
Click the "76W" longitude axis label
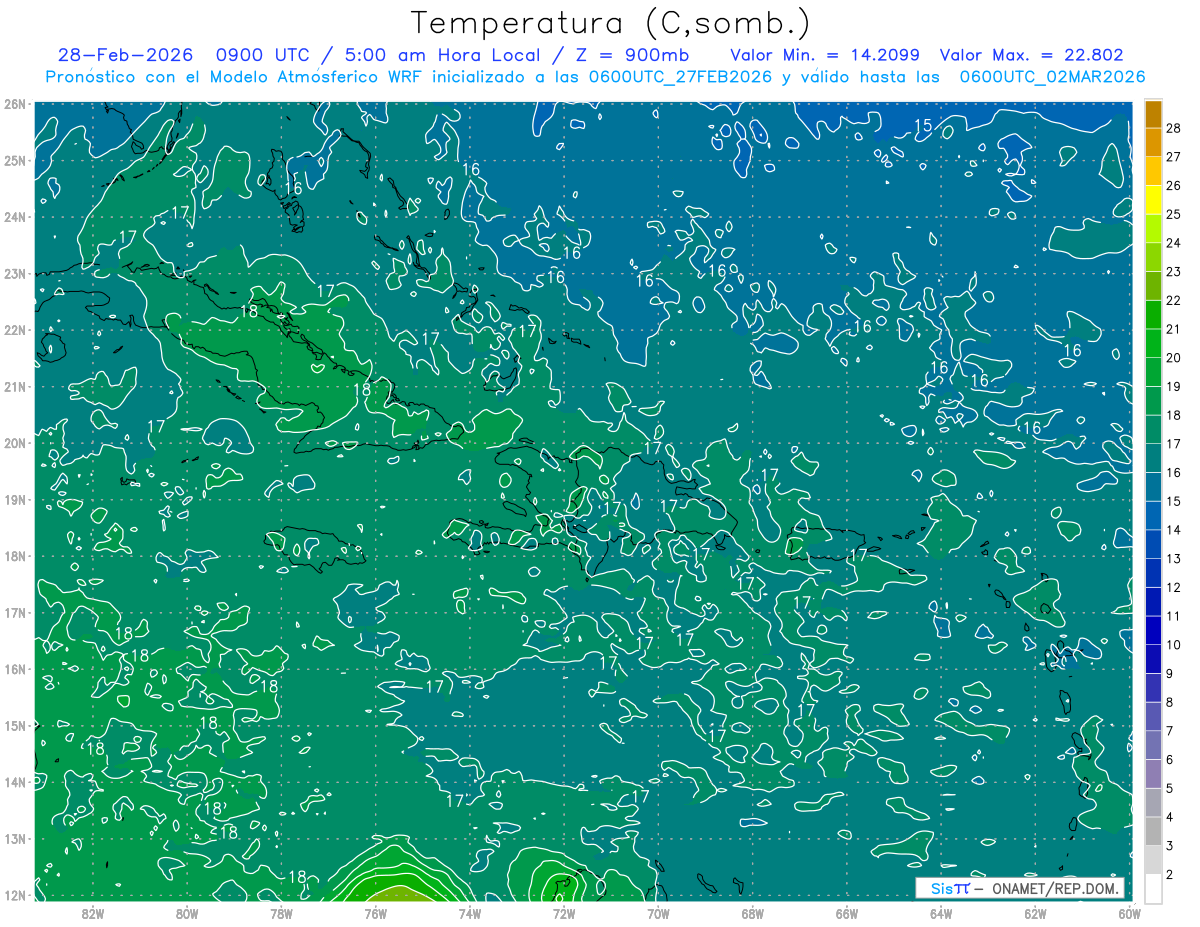point(375,912)
